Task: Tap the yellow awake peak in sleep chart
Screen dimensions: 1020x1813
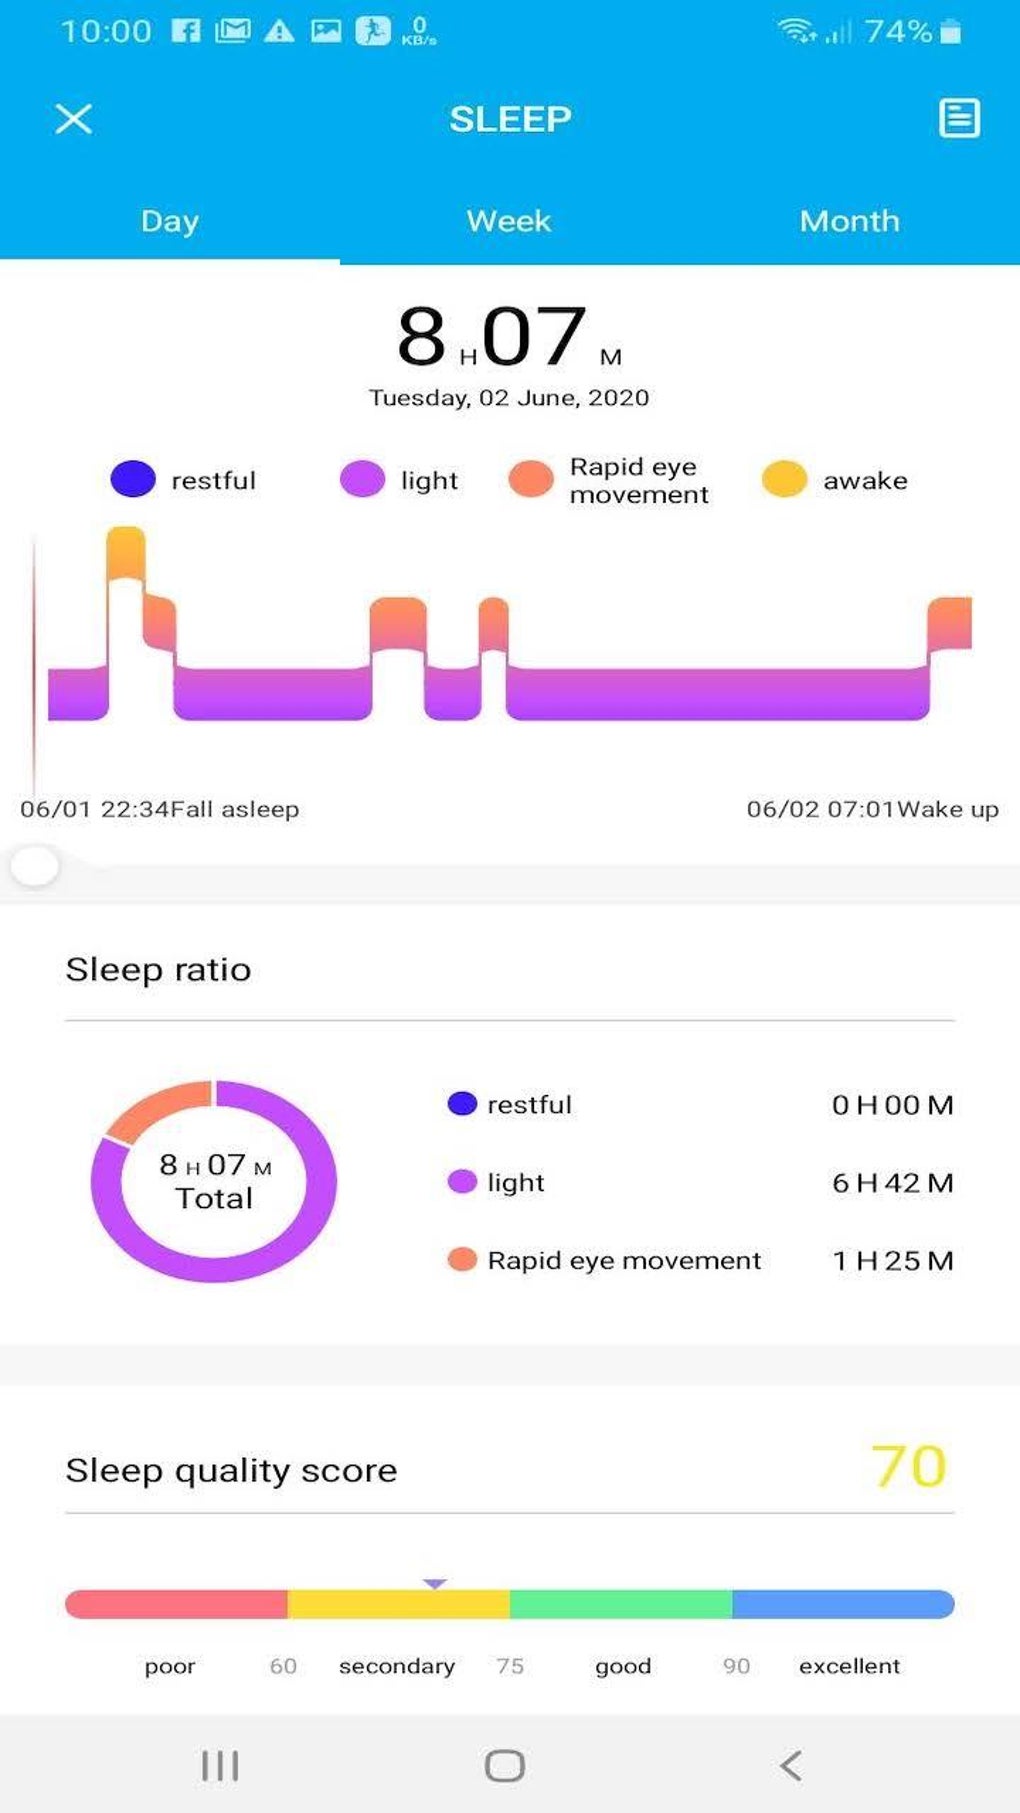Action: (126, 553)
